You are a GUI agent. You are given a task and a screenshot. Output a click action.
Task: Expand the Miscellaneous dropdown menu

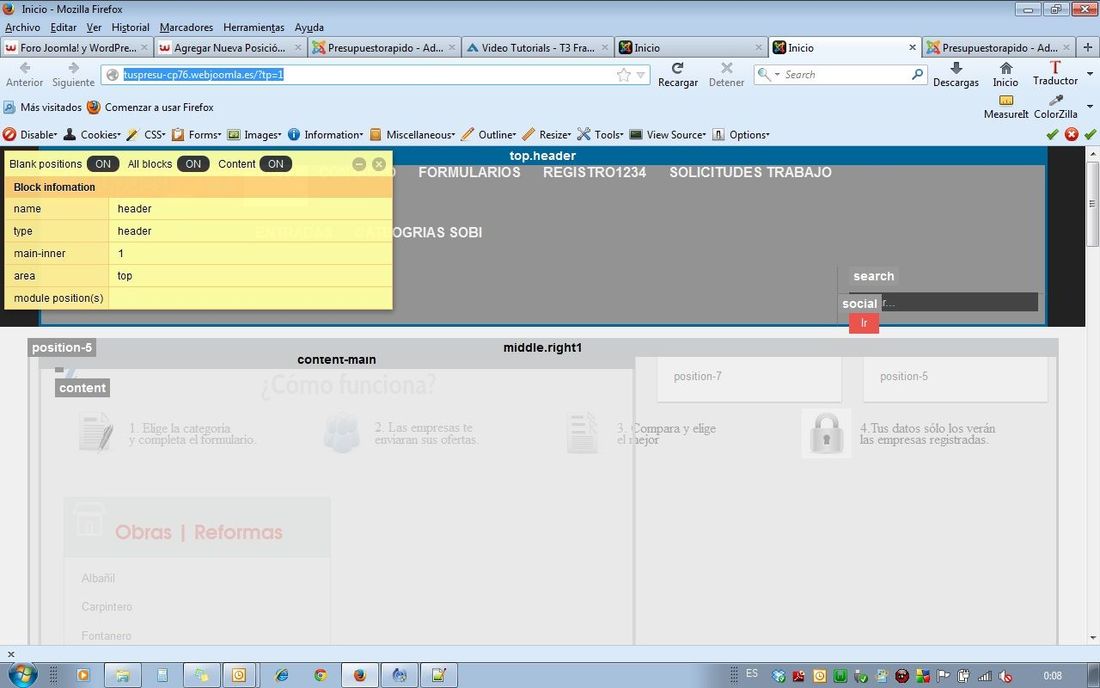click(x=412, y=135)
